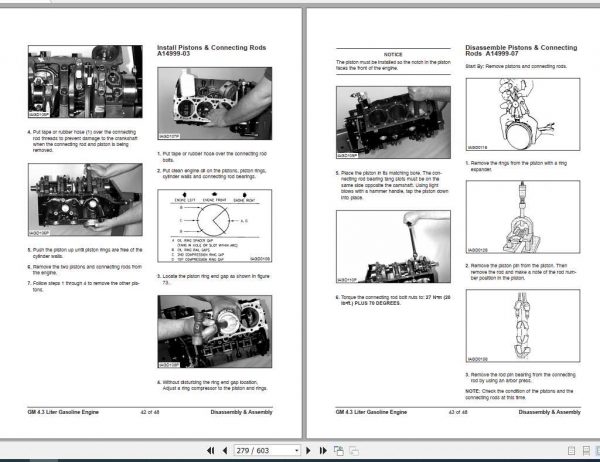The image size is (600, 462).
Task: Click the hammer handle piston install photo
Action: click(215, 331)
